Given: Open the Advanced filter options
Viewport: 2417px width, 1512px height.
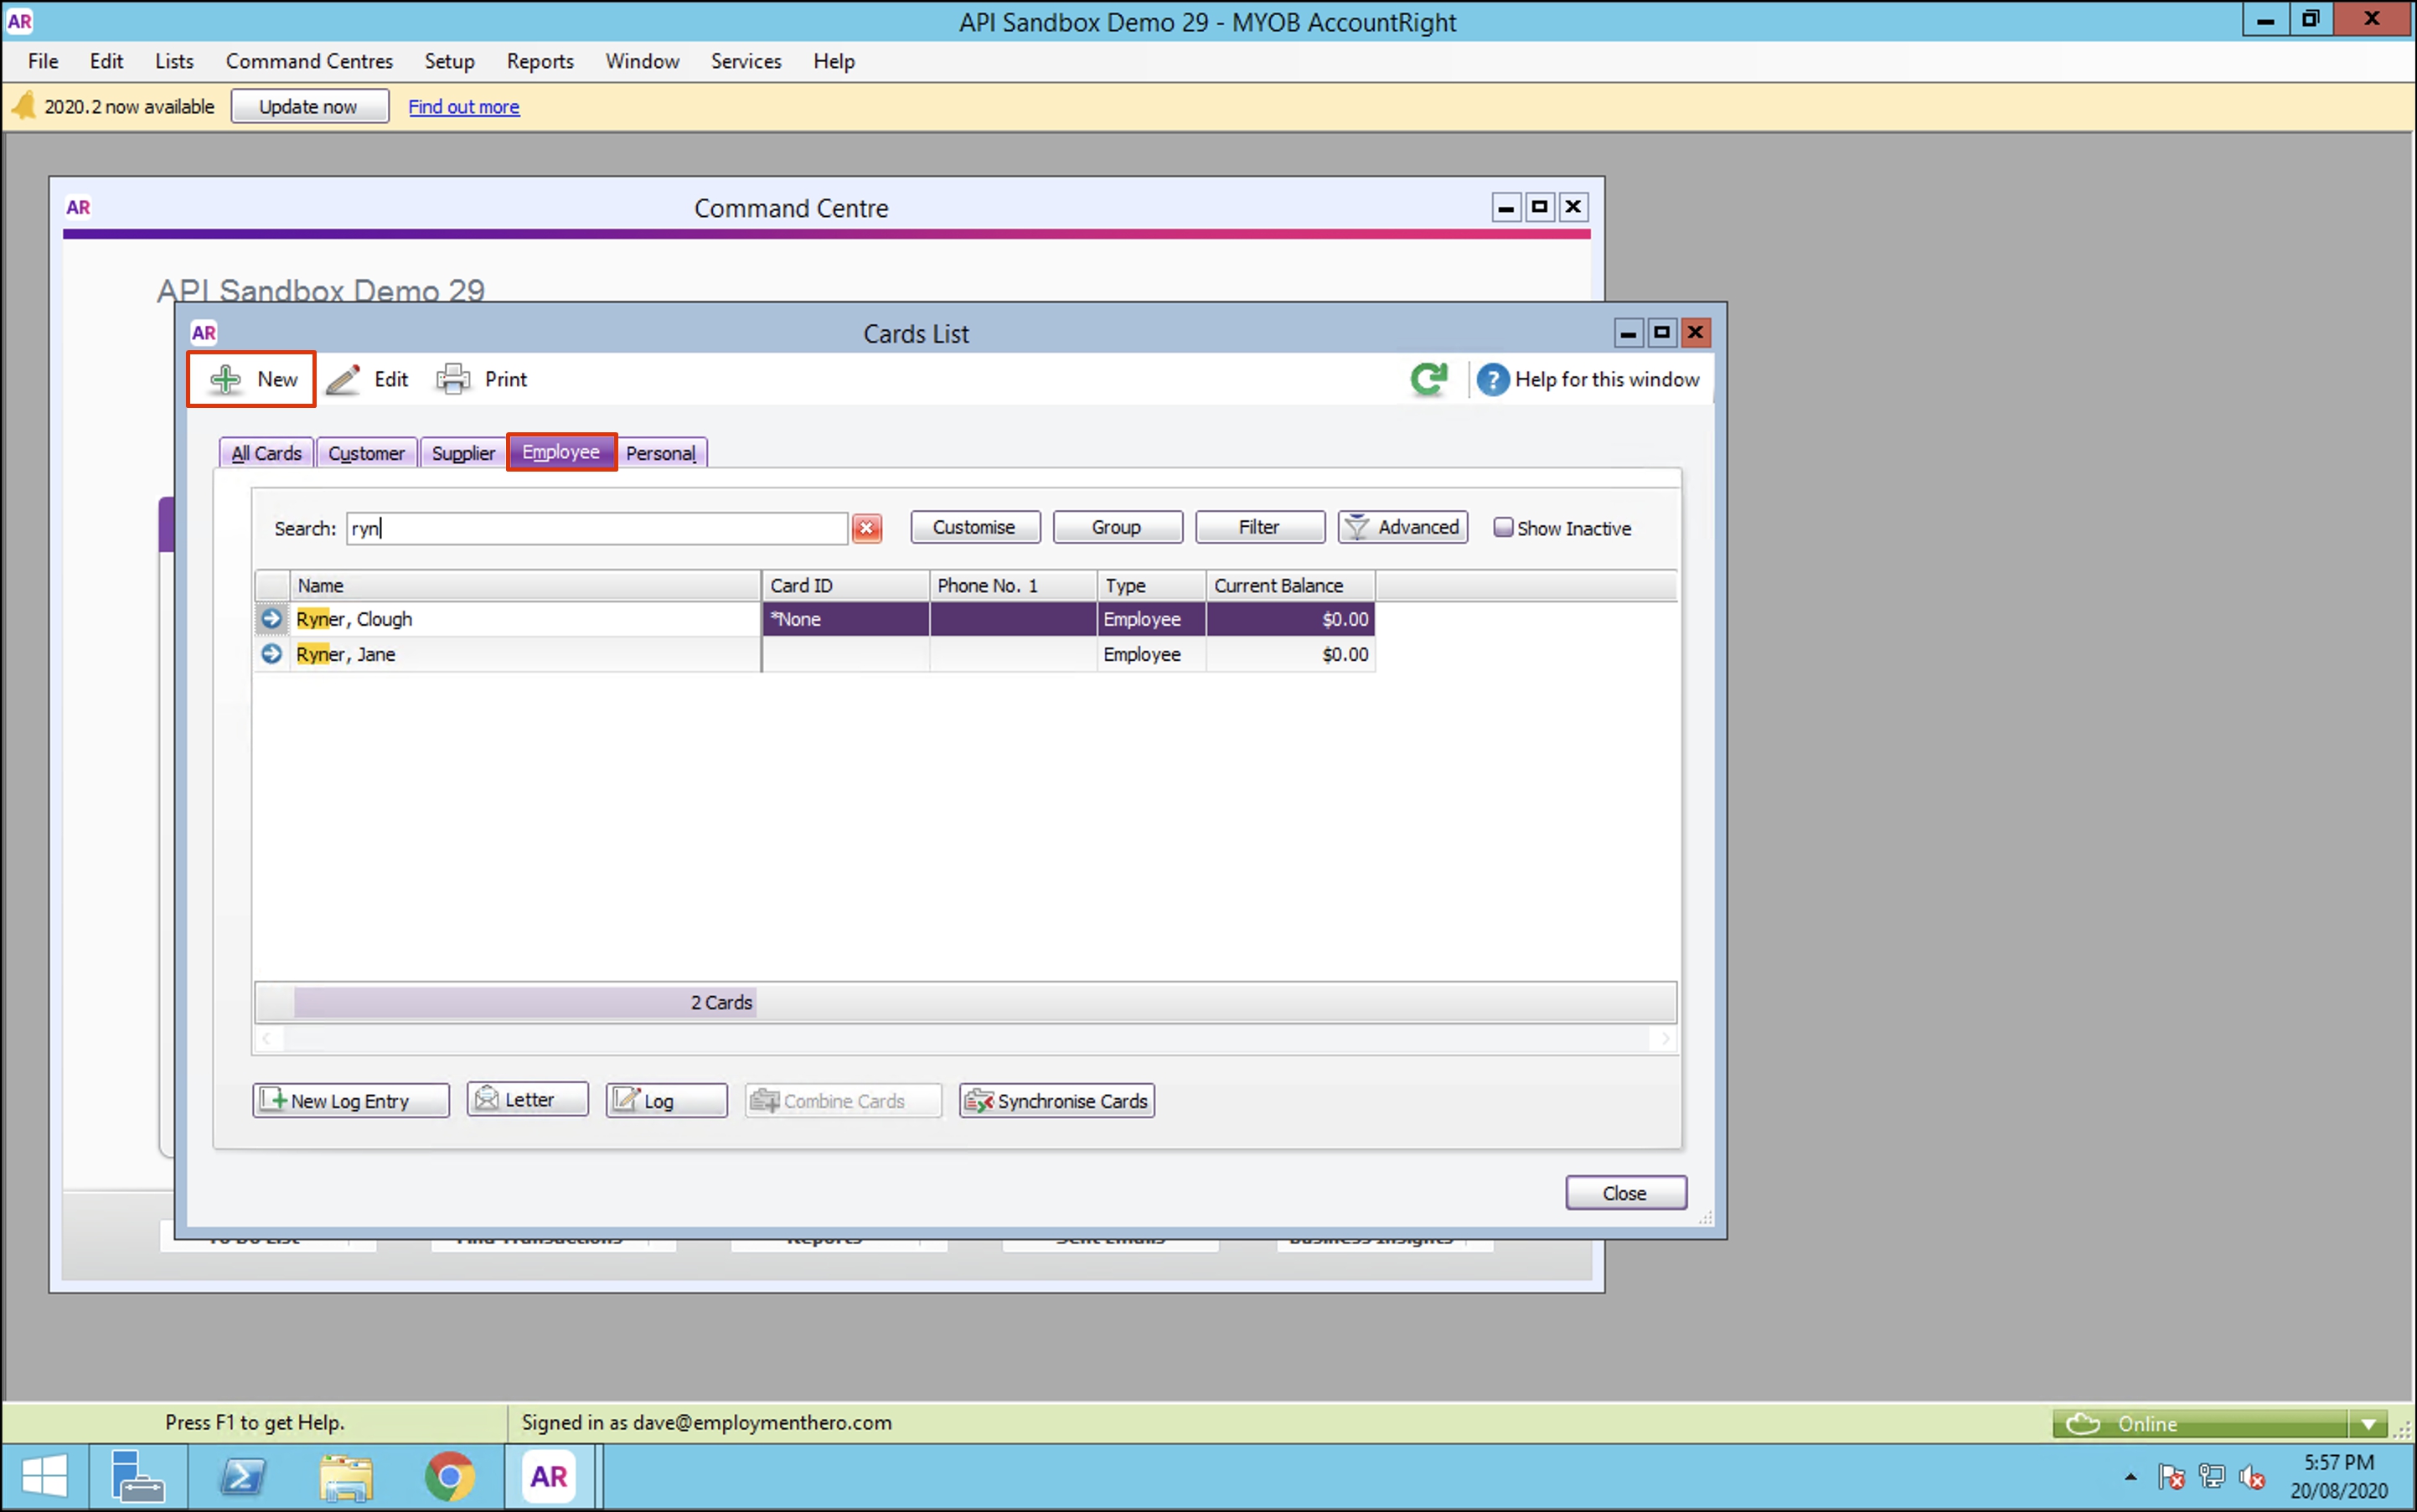Looking at the screenshot, I should (x=1402, y=527).
